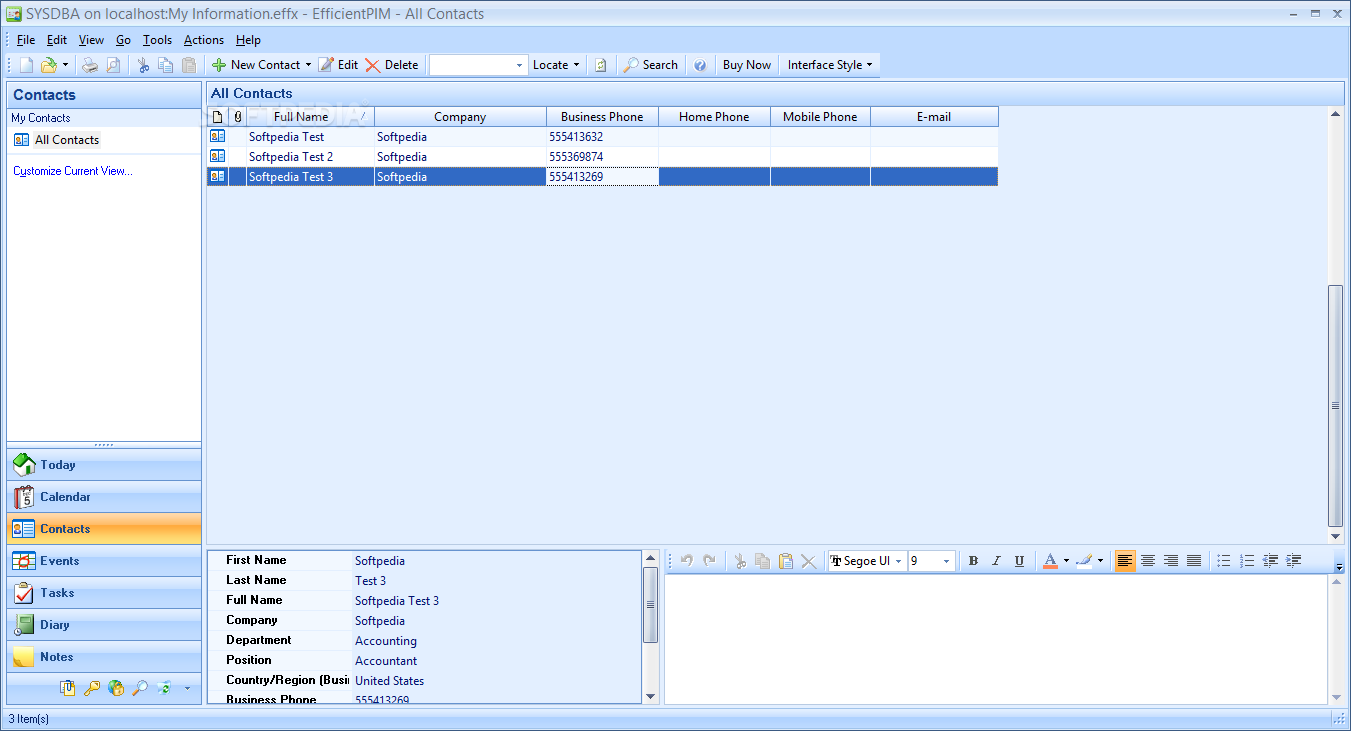
Task: Toggle Underline formatting
Action: point(1019,561)
